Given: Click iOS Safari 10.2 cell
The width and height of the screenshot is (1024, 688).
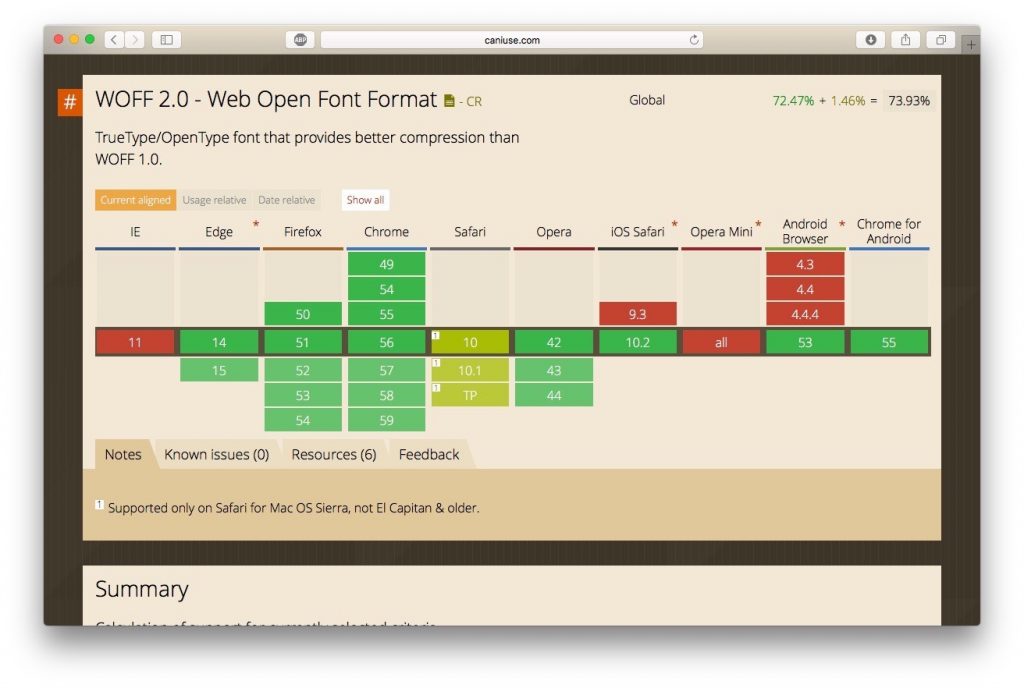Looking at the screenshot, I should point(637,342).
